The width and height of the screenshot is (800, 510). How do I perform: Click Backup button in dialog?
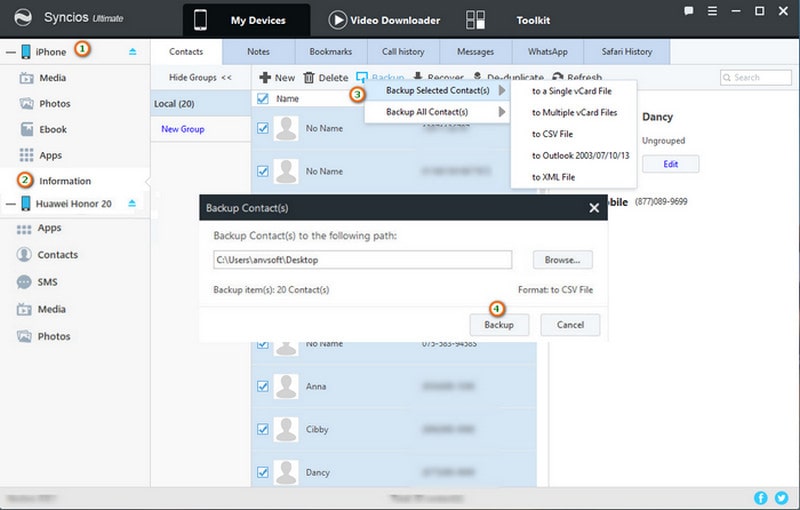pyautogui.click(x=499, y=325)
